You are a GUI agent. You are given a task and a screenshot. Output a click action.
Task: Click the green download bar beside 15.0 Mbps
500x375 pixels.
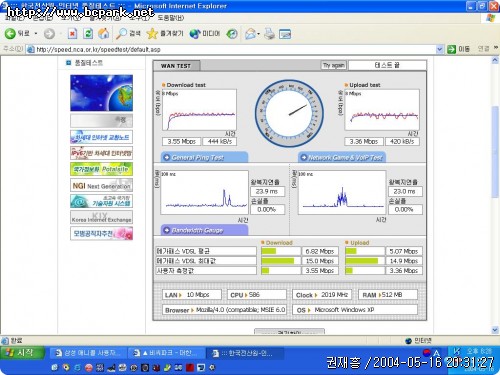pos(278,261)
